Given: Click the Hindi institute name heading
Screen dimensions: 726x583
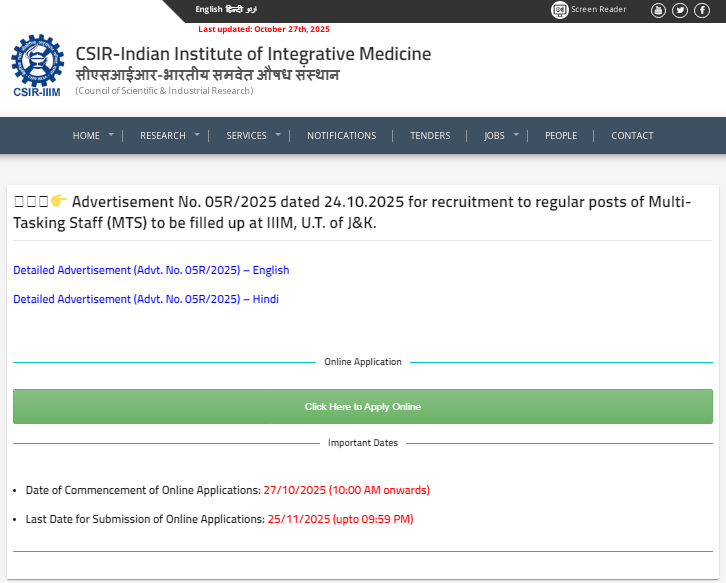Looking at the screenshot, I should pyautogui.click(x=207, y=75).
